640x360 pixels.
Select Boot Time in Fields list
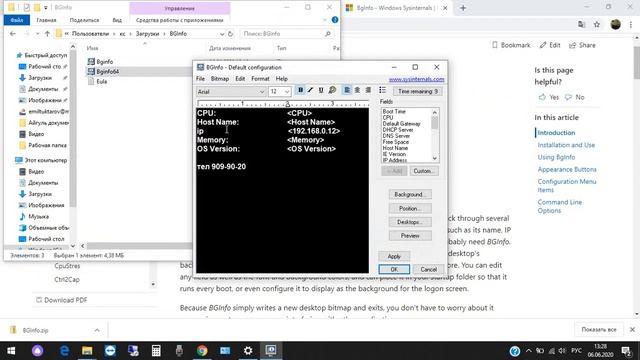(x=394, y=111)
